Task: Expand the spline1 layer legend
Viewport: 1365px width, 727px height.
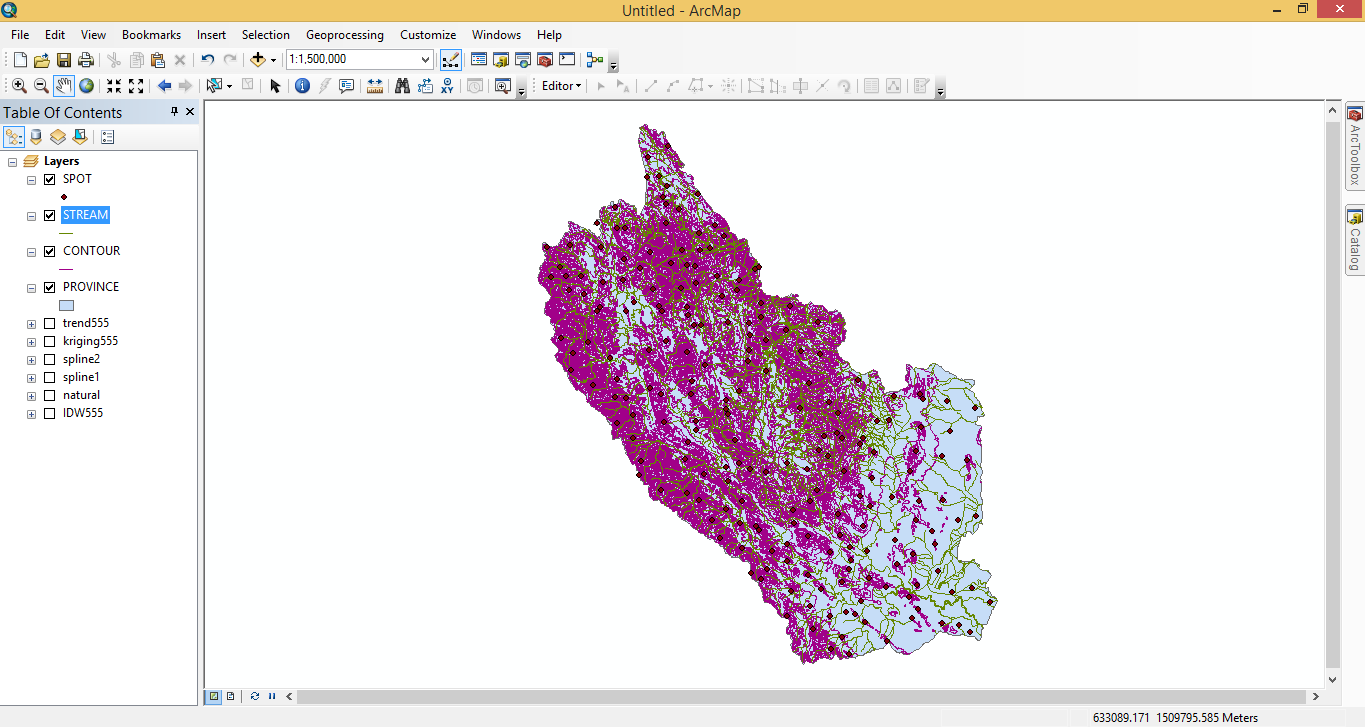Action: click(x=31, y=377)
